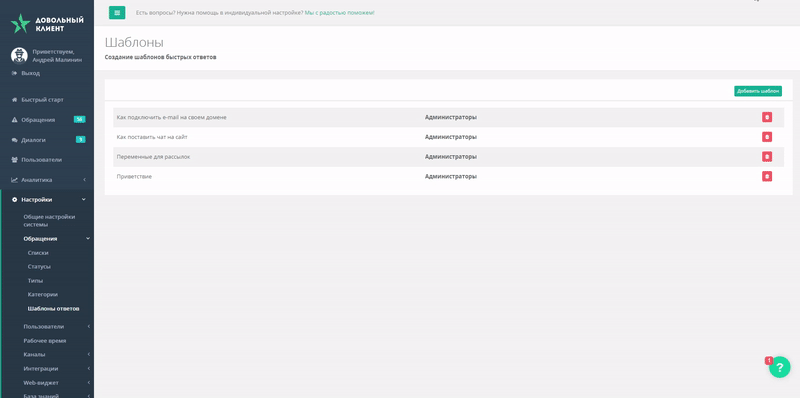The width and height of the screenshot is (800, 398).
Task: Open Рабочее время settings
Action: (45, 340)
